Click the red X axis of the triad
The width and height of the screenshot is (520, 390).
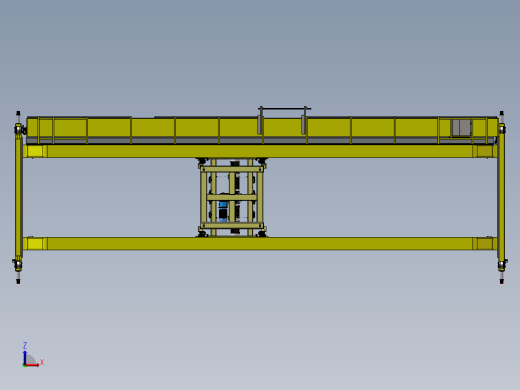coord(32,365)
